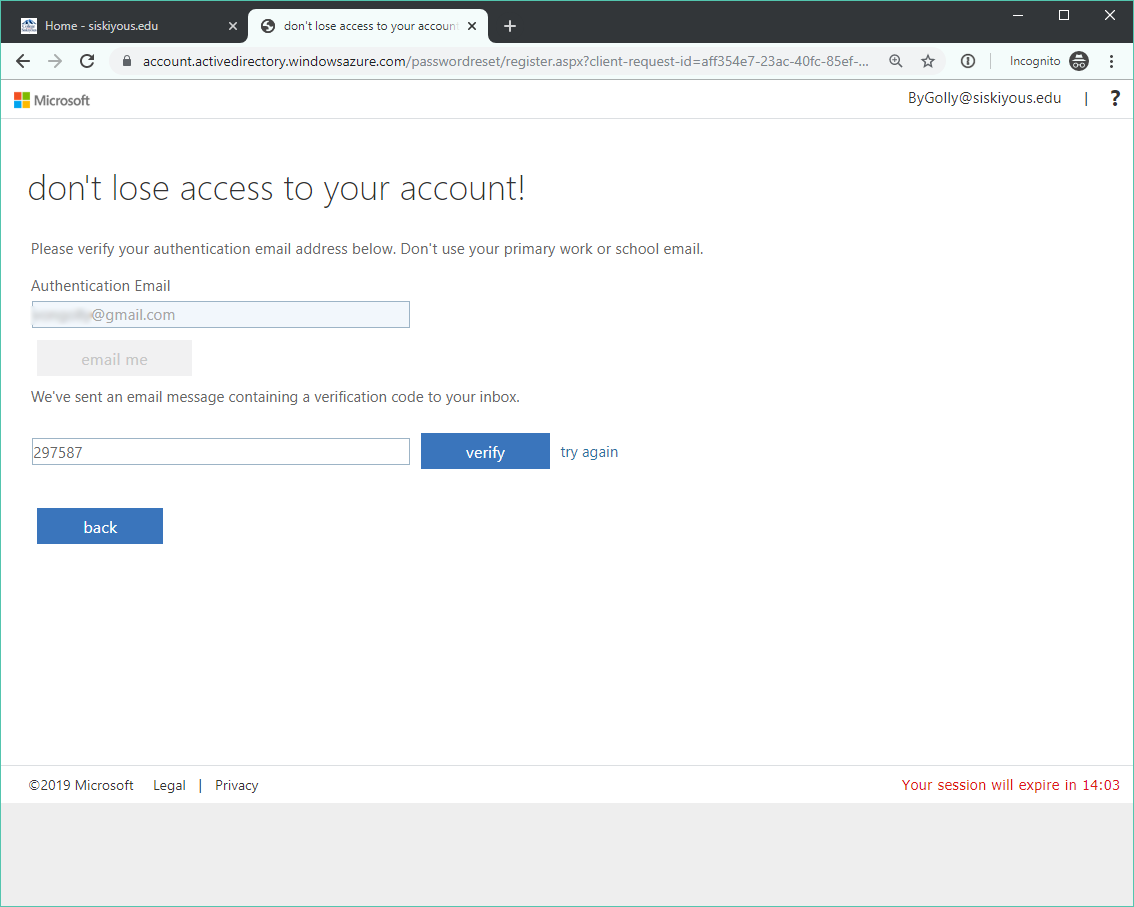Minimize the browser window

point(1018,15)
